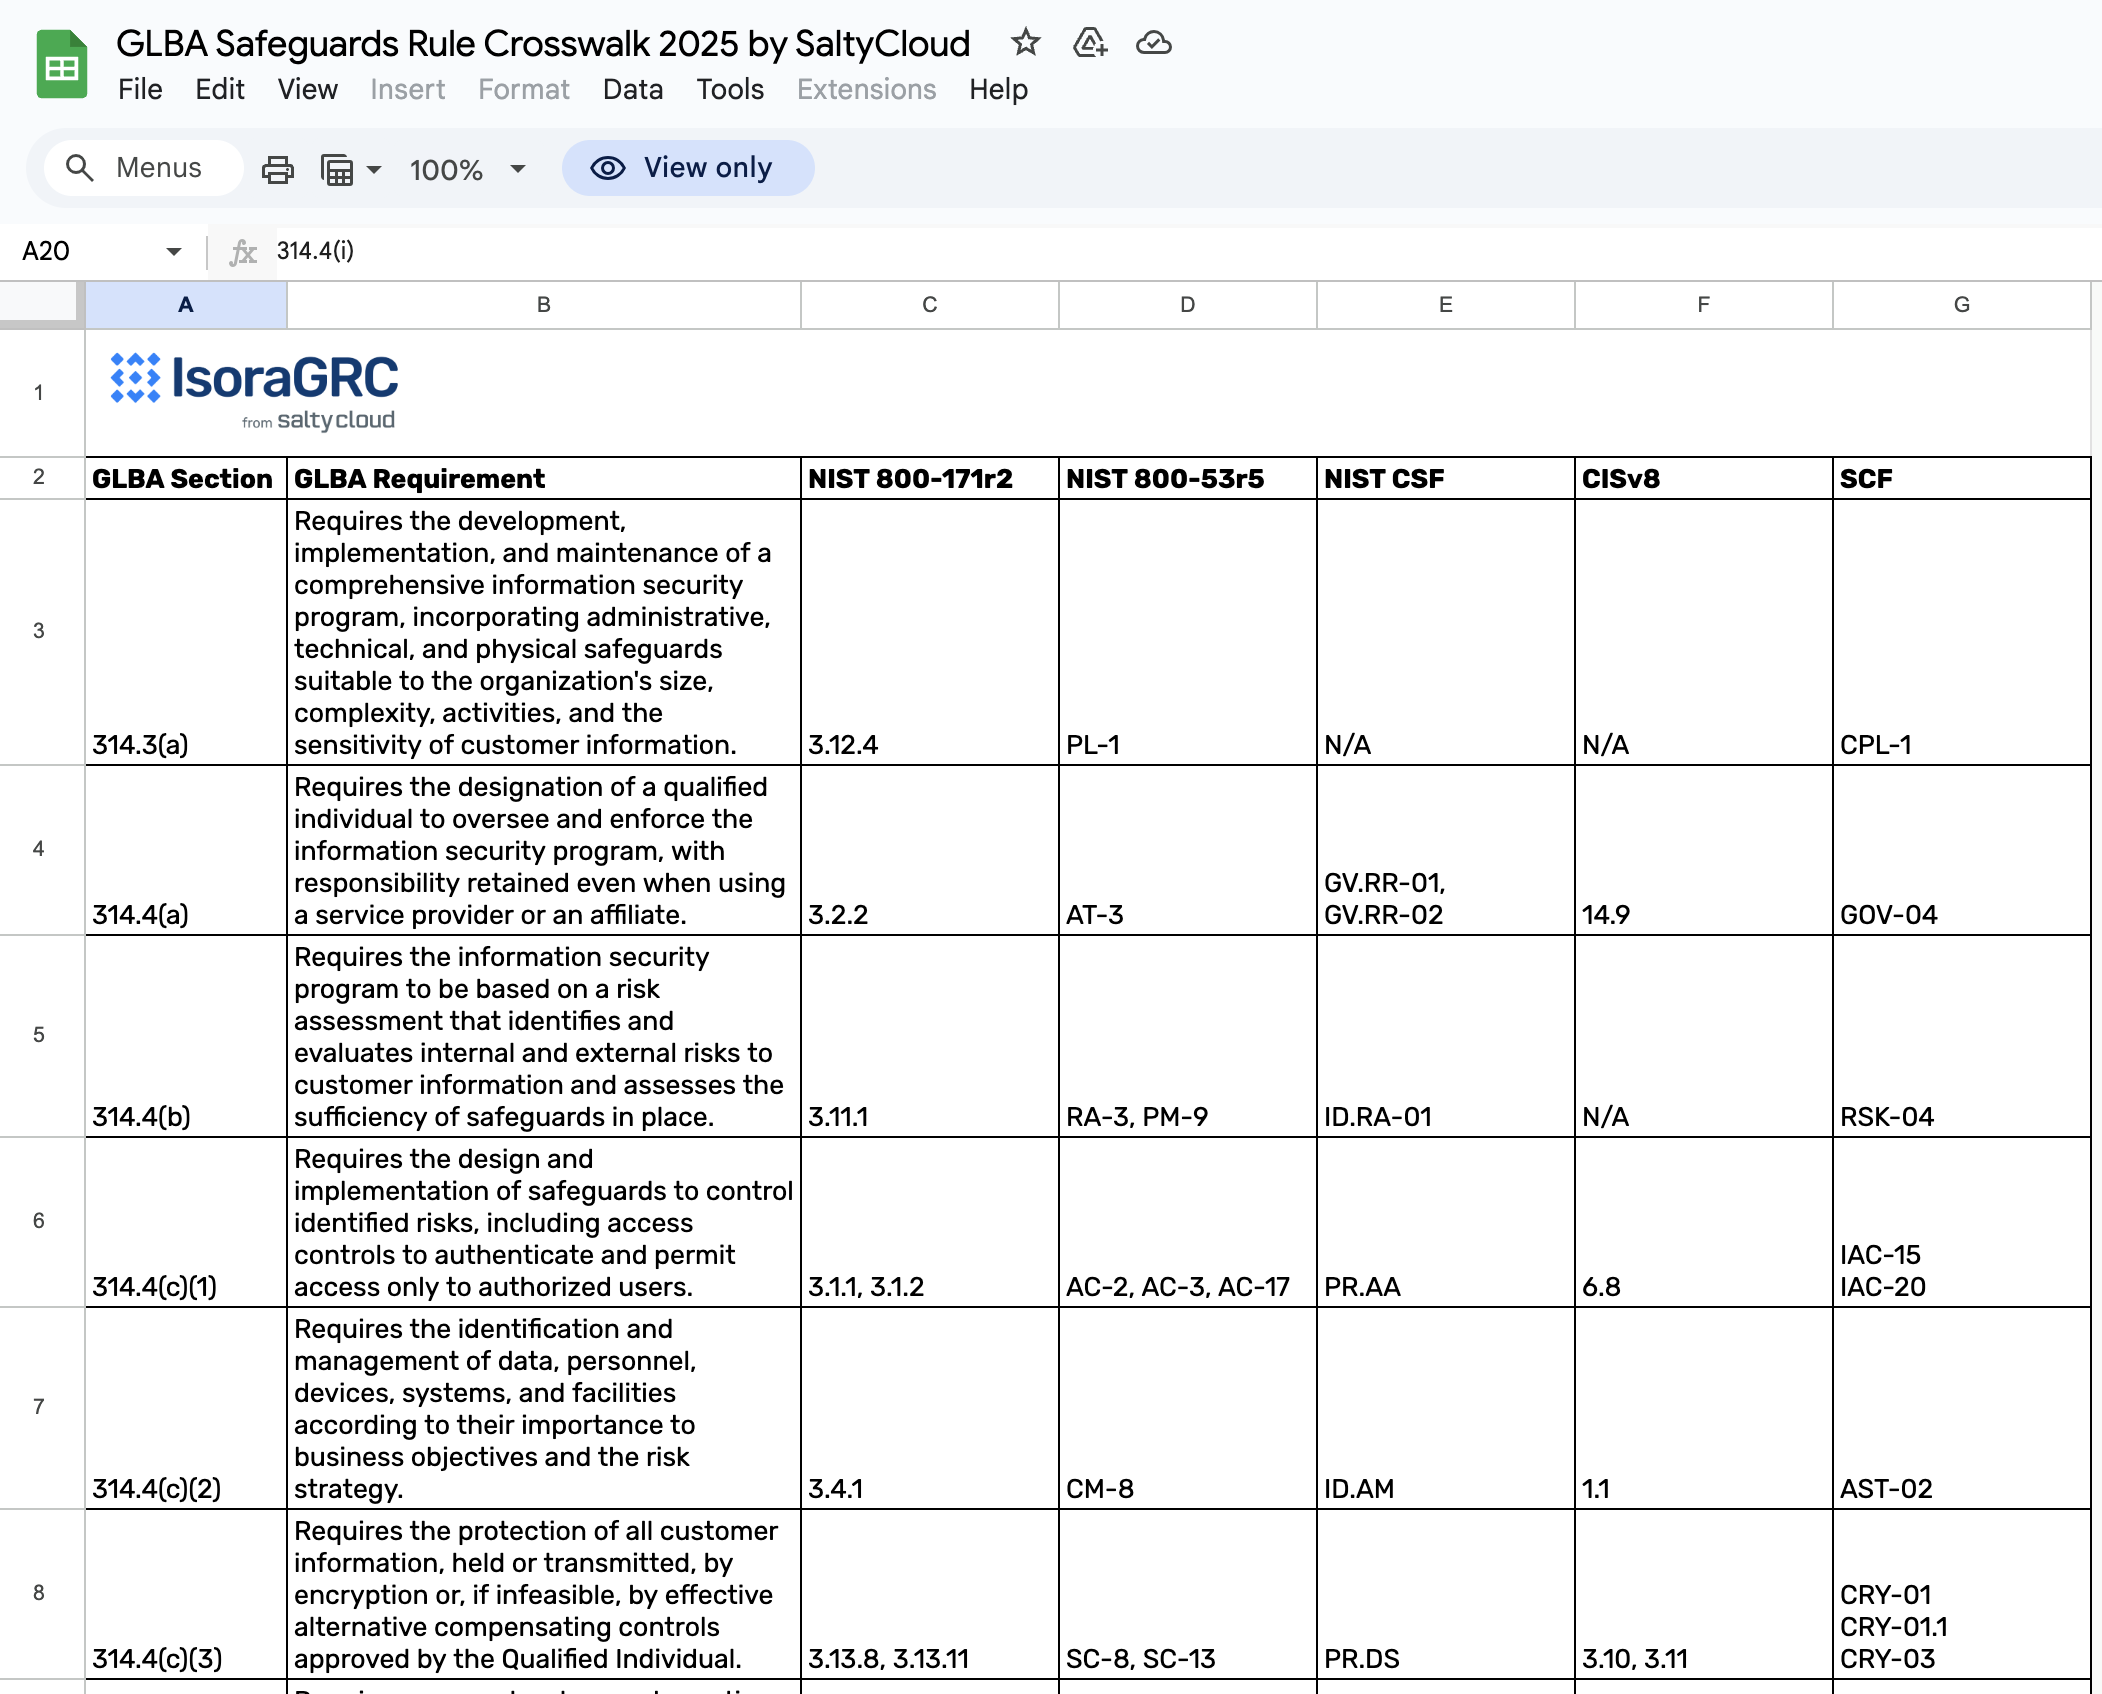Click the filter views table icon
2102x1694 pixels.
coord(337,169)
